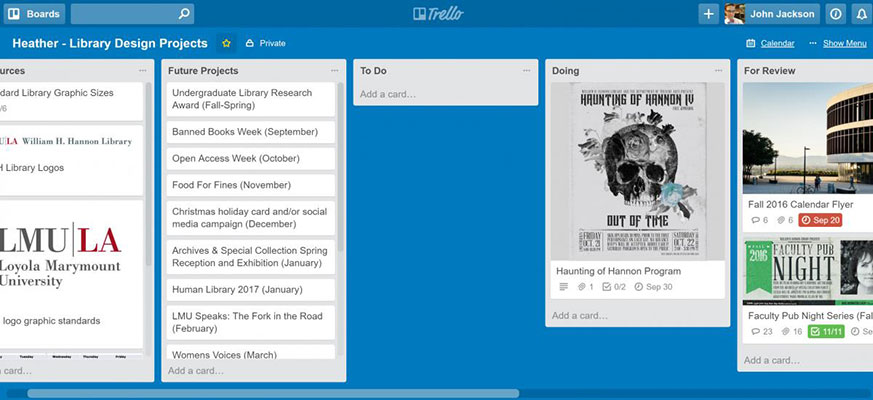Add a card to For Review list
This screenshot has height=400, width=873.
772,360
